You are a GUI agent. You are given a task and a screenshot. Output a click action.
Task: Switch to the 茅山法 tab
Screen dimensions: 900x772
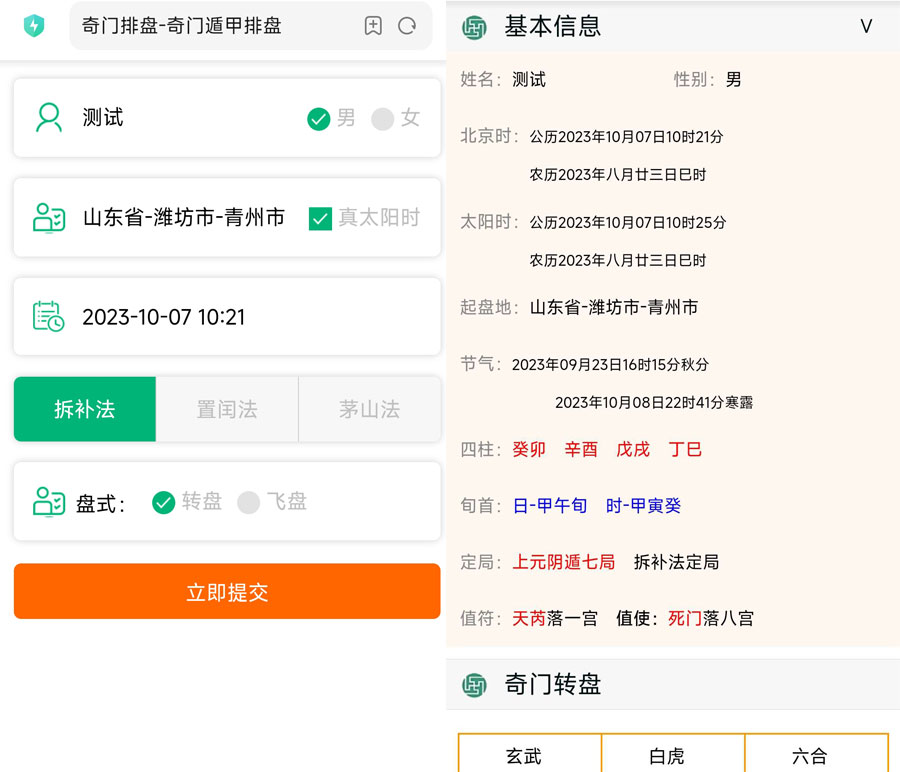(x=369, y=408)
